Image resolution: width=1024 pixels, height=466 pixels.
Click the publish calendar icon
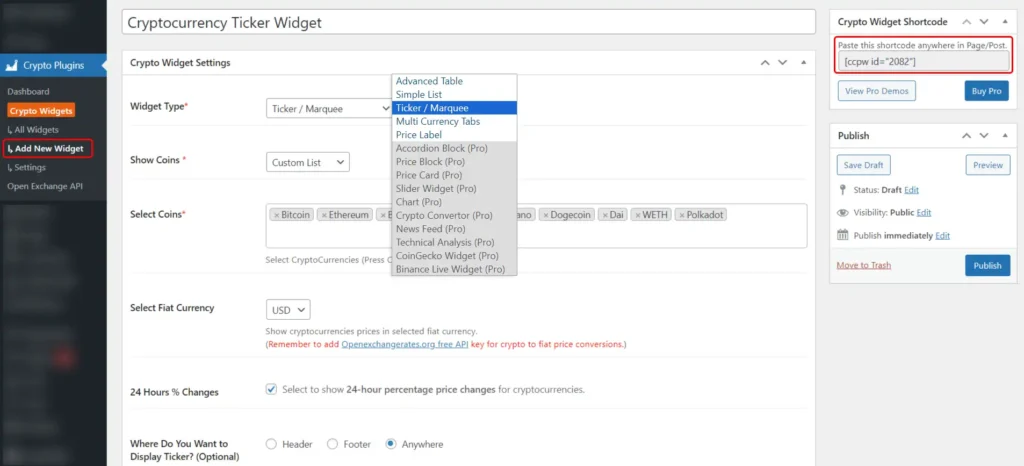pyautogui.click(x=842, y=235)
